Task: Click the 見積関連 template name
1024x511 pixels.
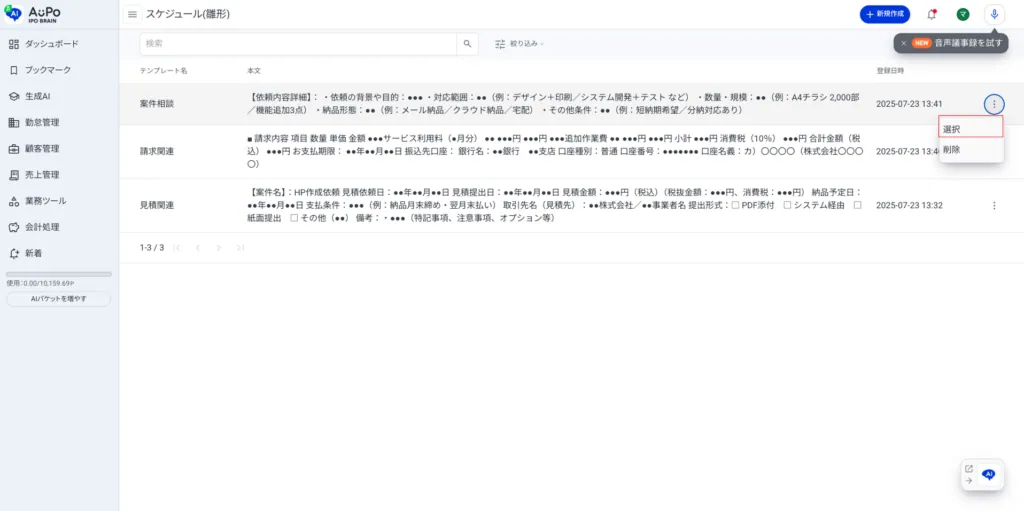Action: pos(157,205)
